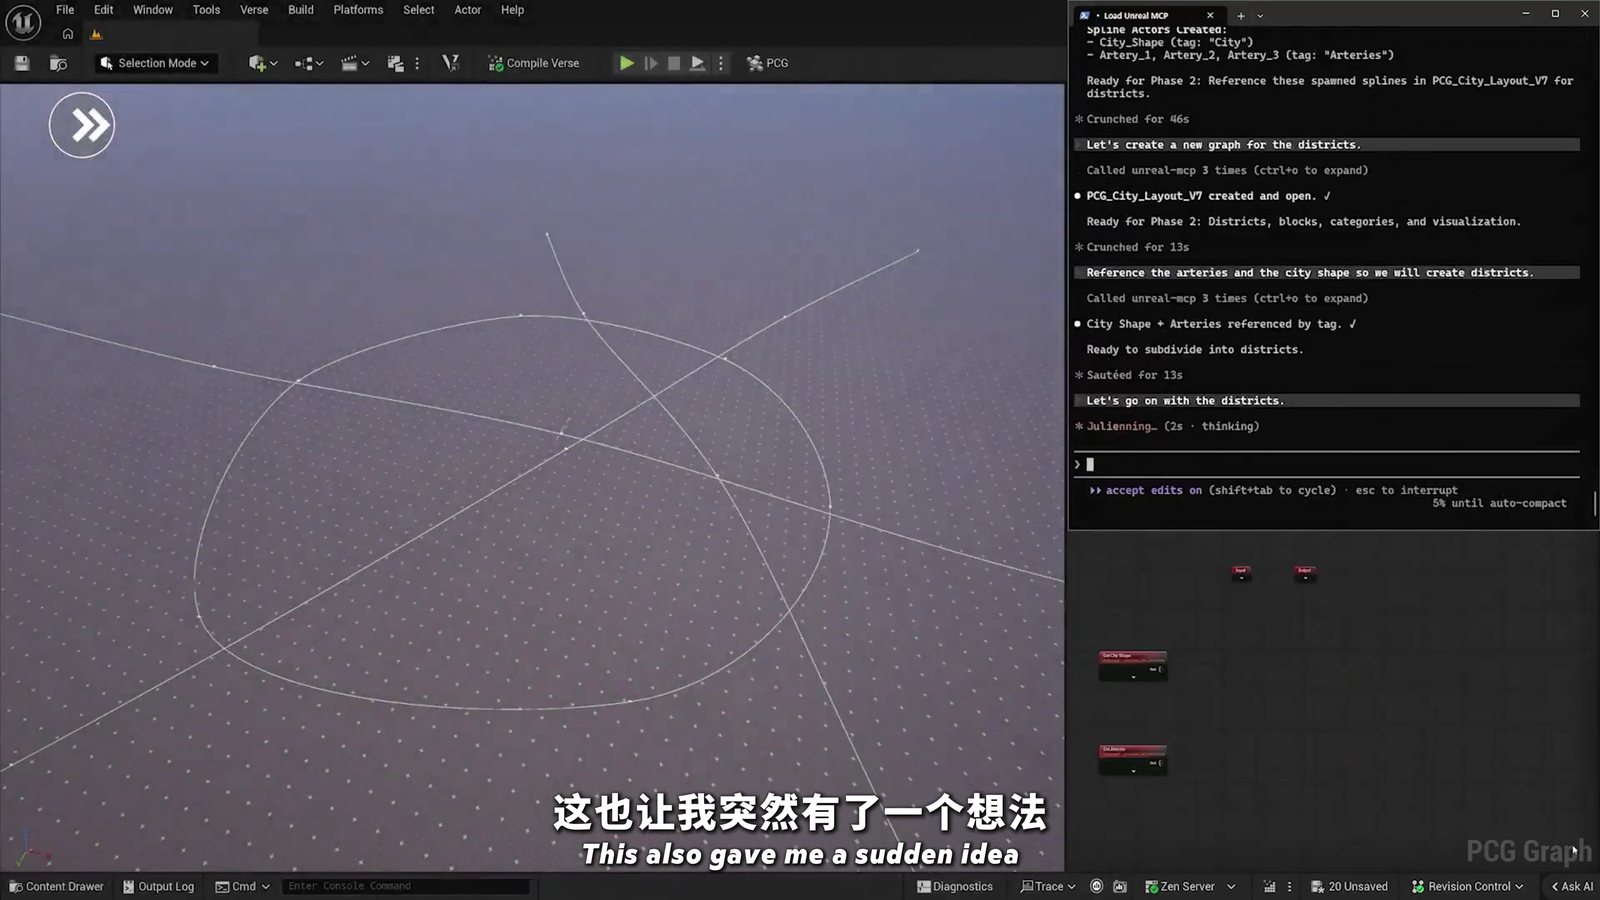This screenshot has width=1600, height=900.
Task: Select the orange level tab icon
Action: pos(96,34)
